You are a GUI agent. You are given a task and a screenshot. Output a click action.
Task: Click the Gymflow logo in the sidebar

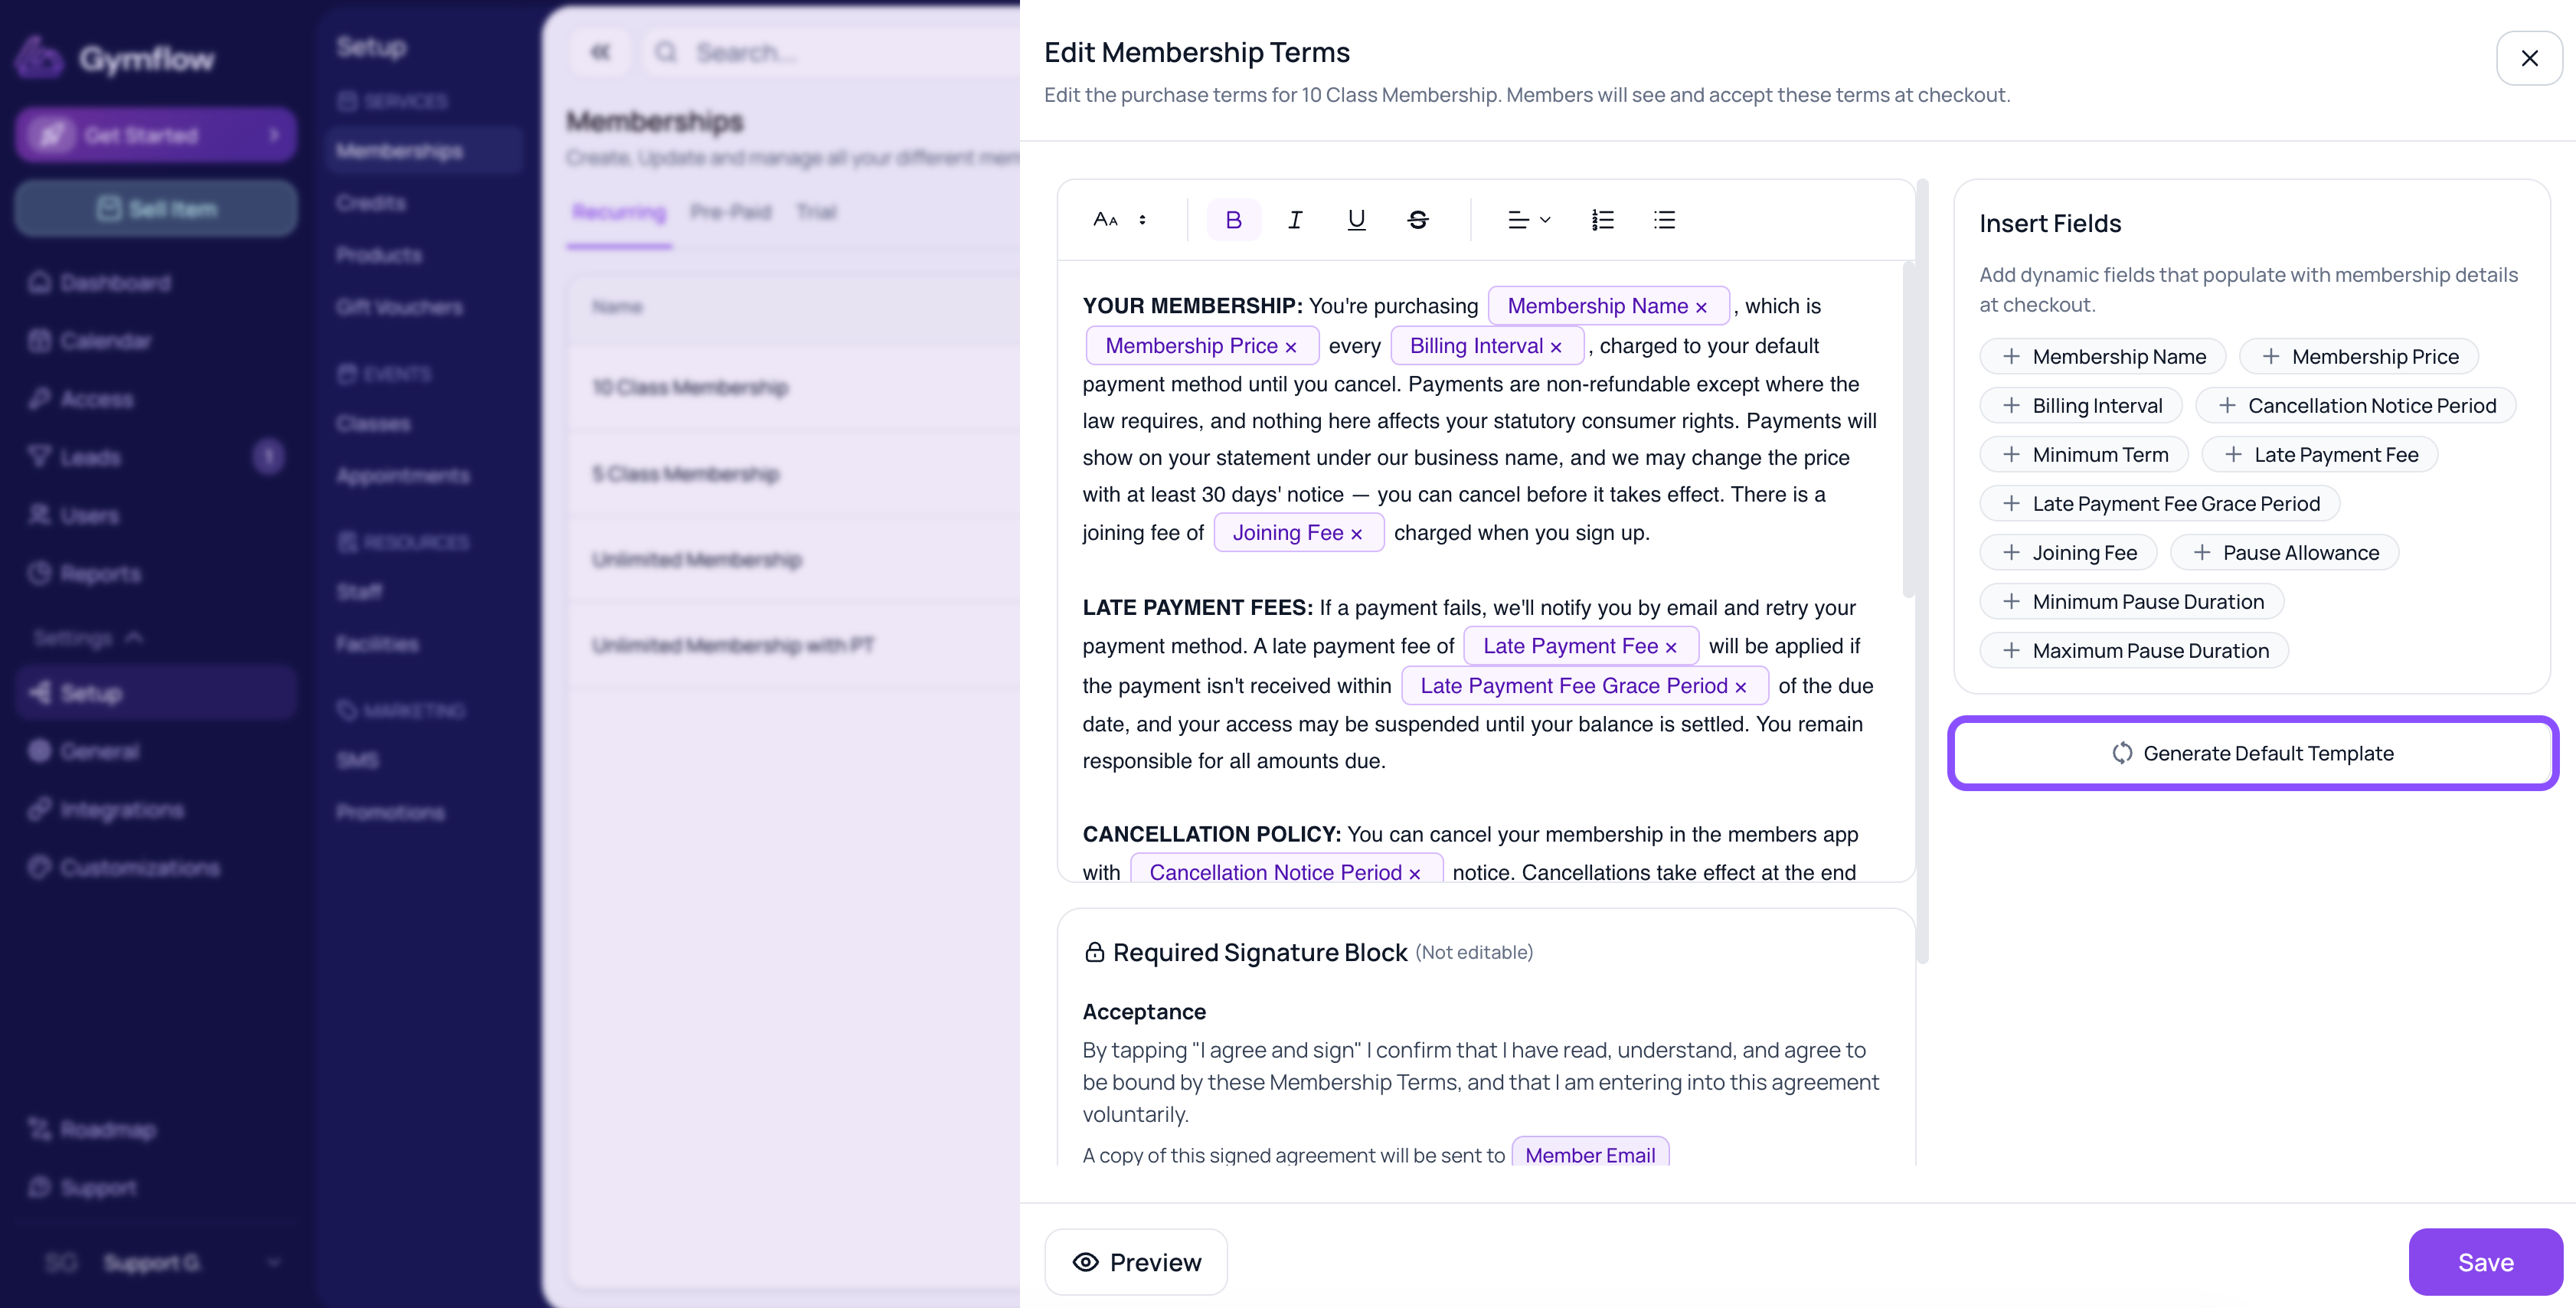pos(116,58)
